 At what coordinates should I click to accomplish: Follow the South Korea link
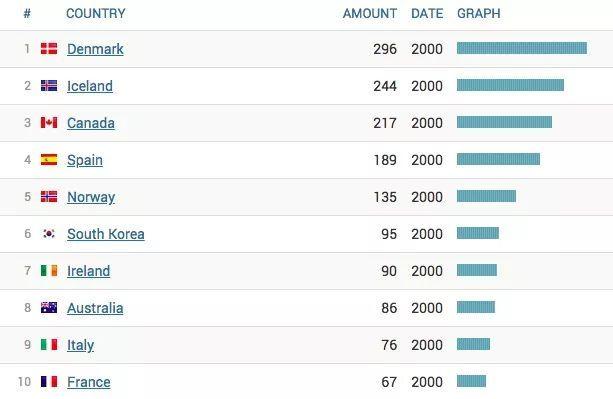pos(106,234)
